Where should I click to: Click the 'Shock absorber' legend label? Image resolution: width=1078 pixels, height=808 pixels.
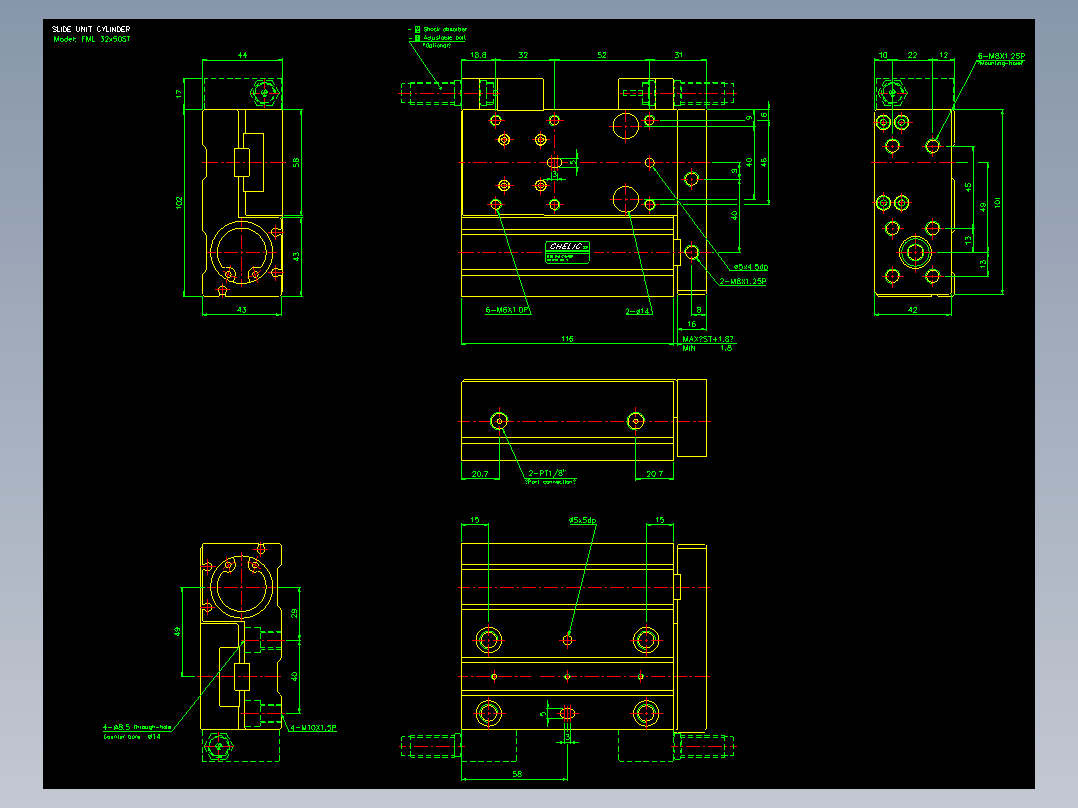point(445,30)
